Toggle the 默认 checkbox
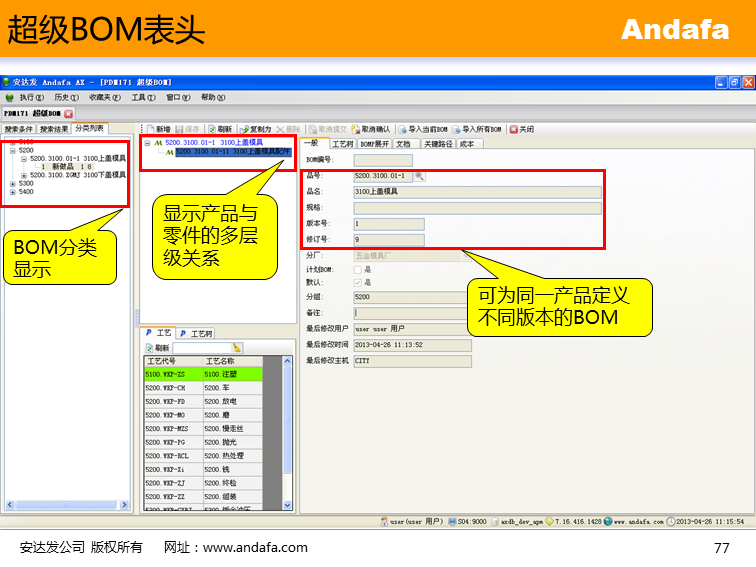The width and height of the screenshot is (756, 567). [358, 283]
